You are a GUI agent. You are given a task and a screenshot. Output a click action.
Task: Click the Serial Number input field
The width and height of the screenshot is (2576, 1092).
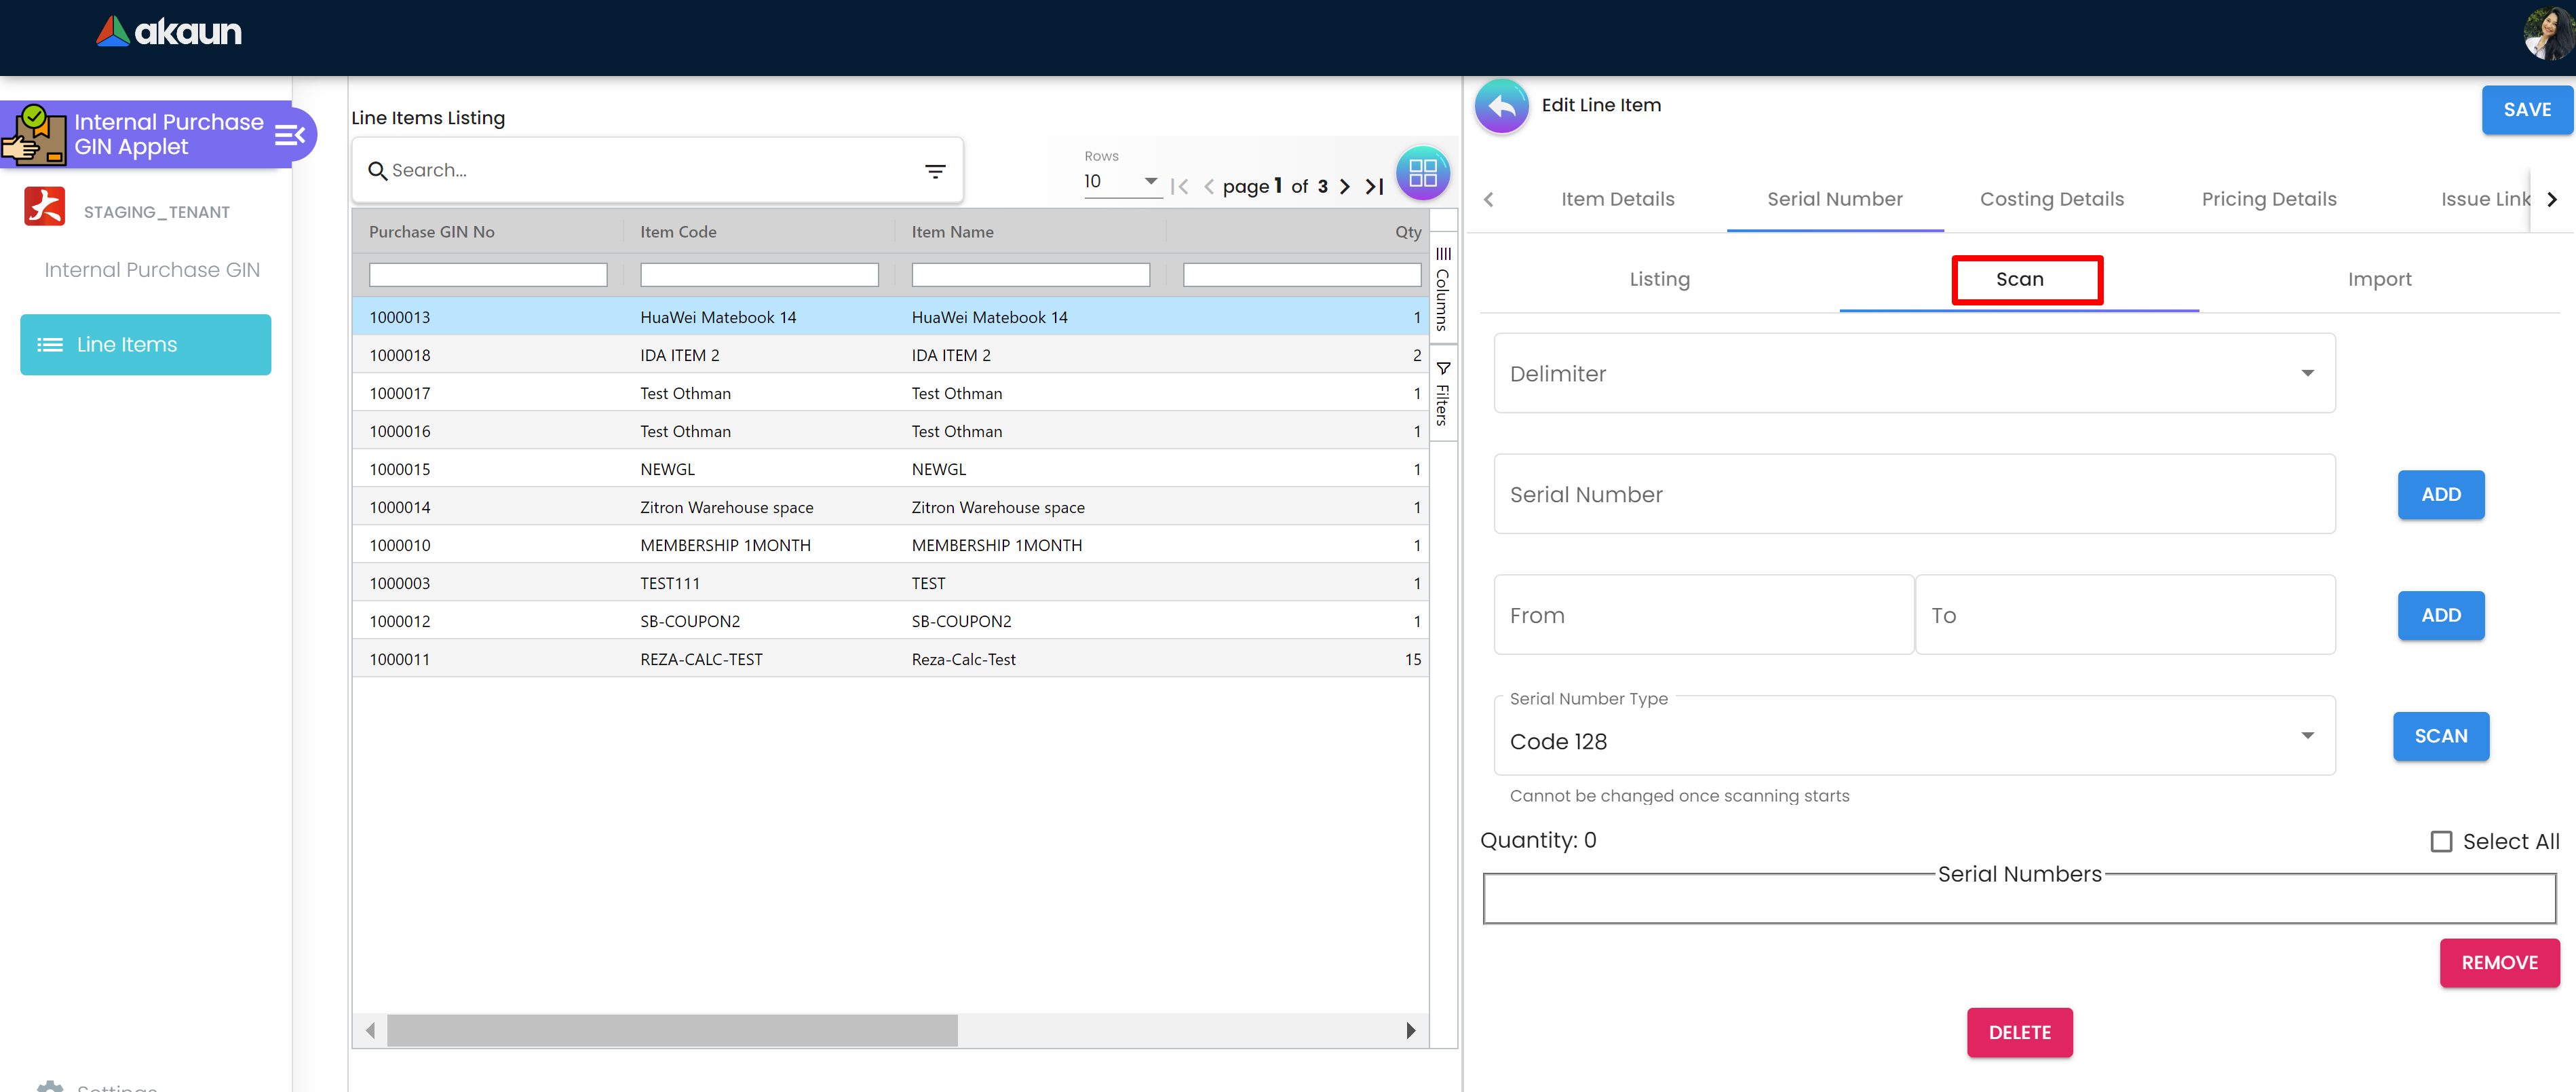pos(1913,494)
